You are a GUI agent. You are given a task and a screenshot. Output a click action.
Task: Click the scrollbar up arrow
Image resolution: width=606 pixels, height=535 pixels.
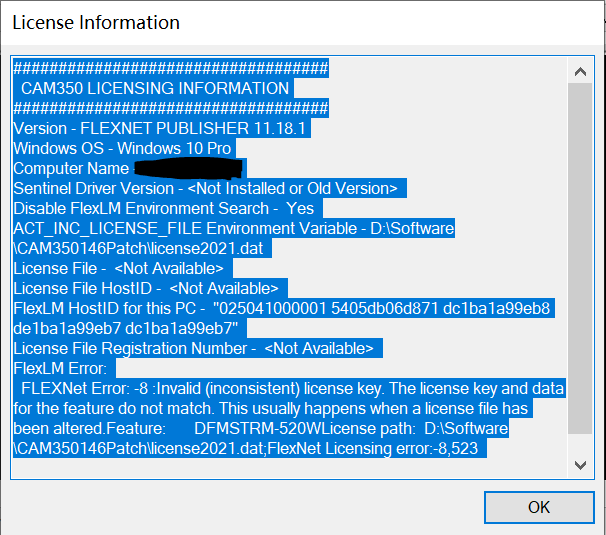pos(580,72)
